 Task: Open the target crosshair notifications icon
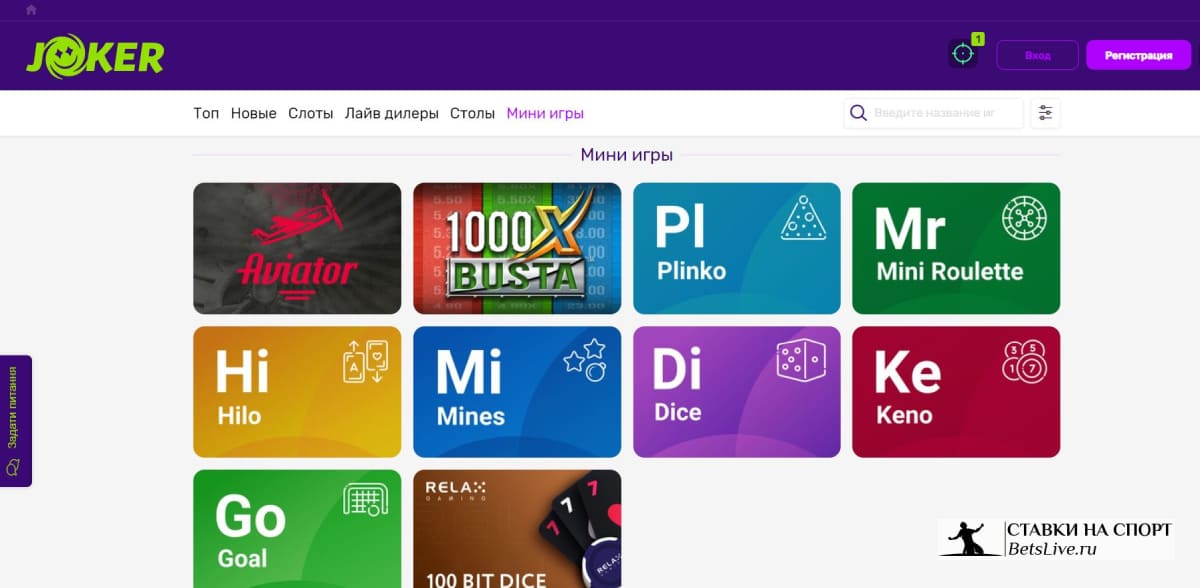click(x=963, y=54)
